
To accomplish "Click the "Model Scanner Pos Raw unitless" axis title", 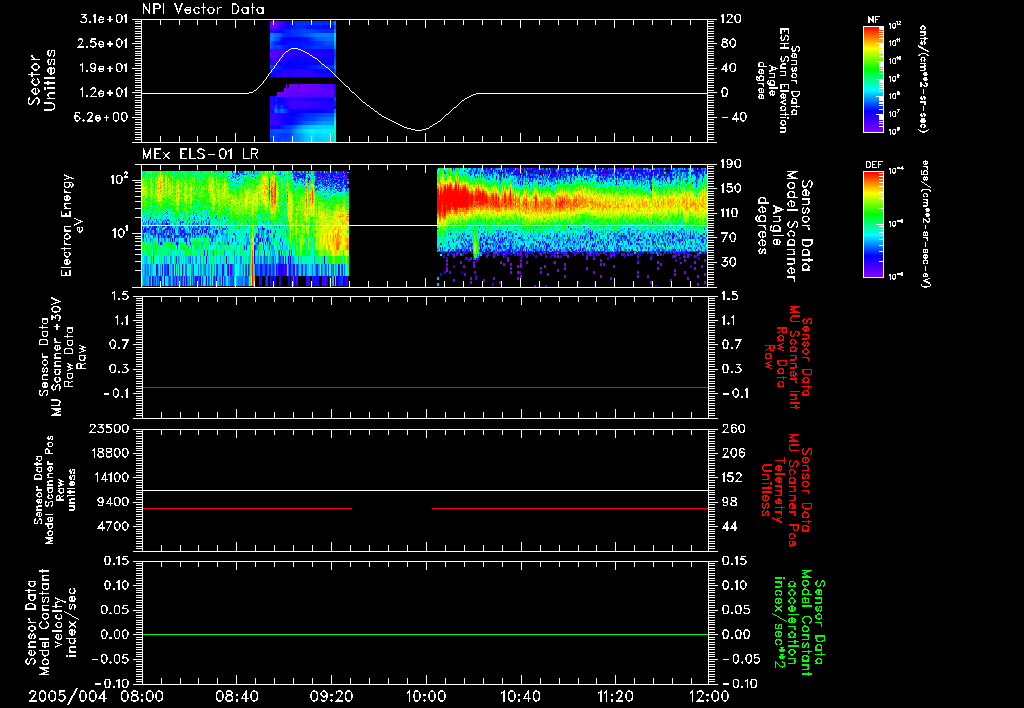I will point(54,490).
